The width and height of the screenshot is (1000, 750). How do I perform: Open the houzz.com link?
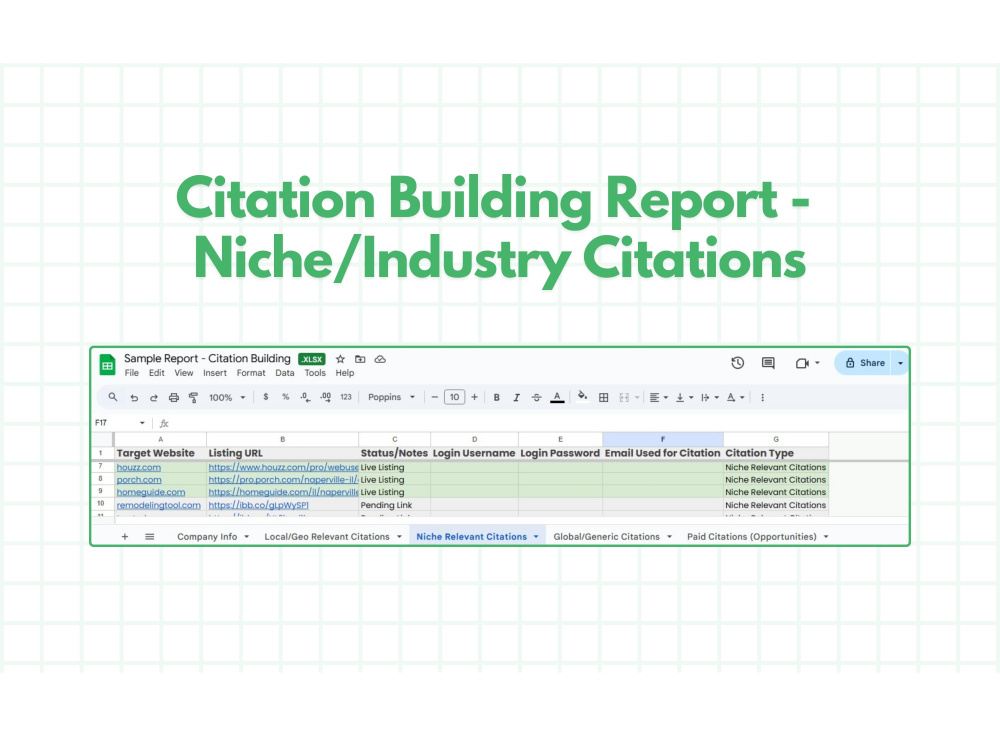pyautogui.click(x=138, y=467)
